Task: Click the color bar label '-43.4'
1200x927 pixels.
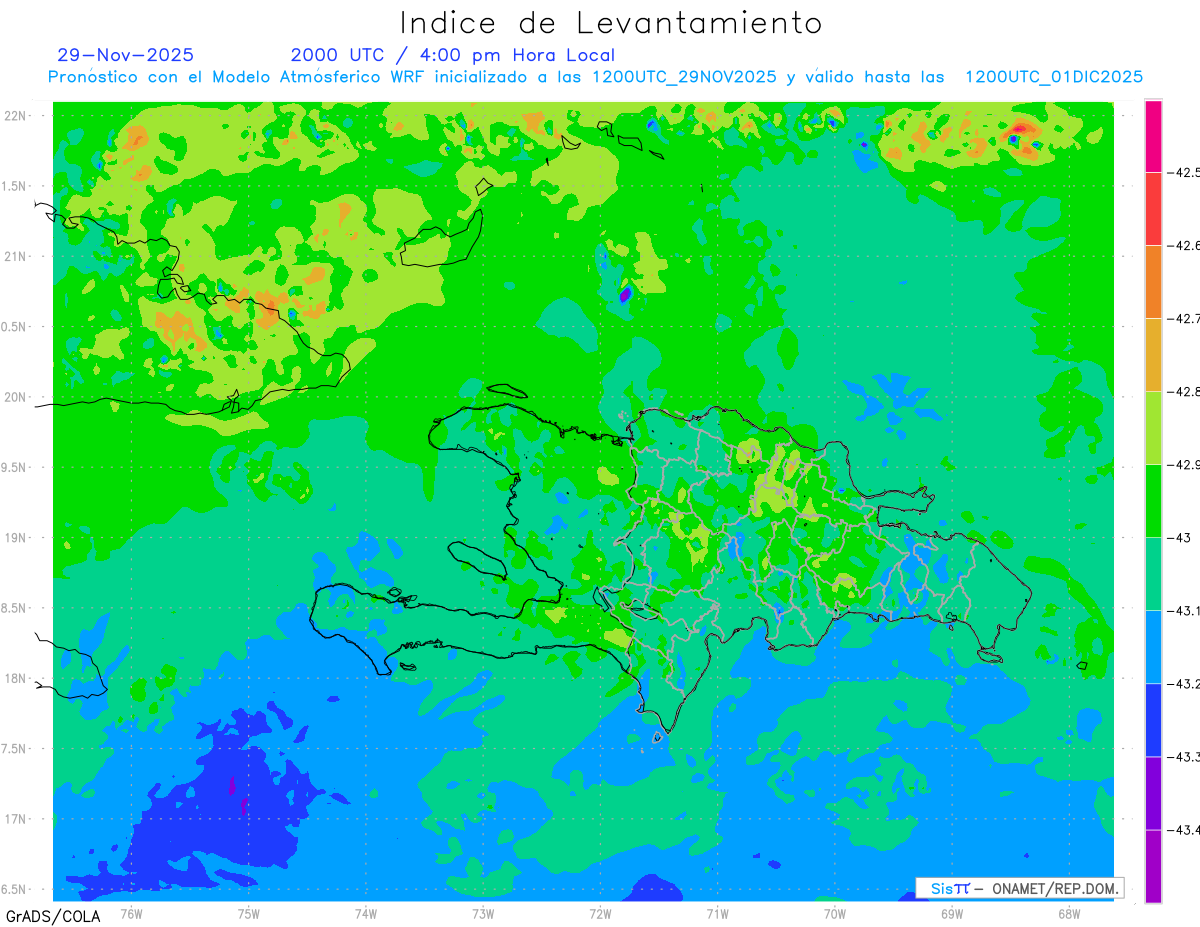Action: [x=1185, y=830]
